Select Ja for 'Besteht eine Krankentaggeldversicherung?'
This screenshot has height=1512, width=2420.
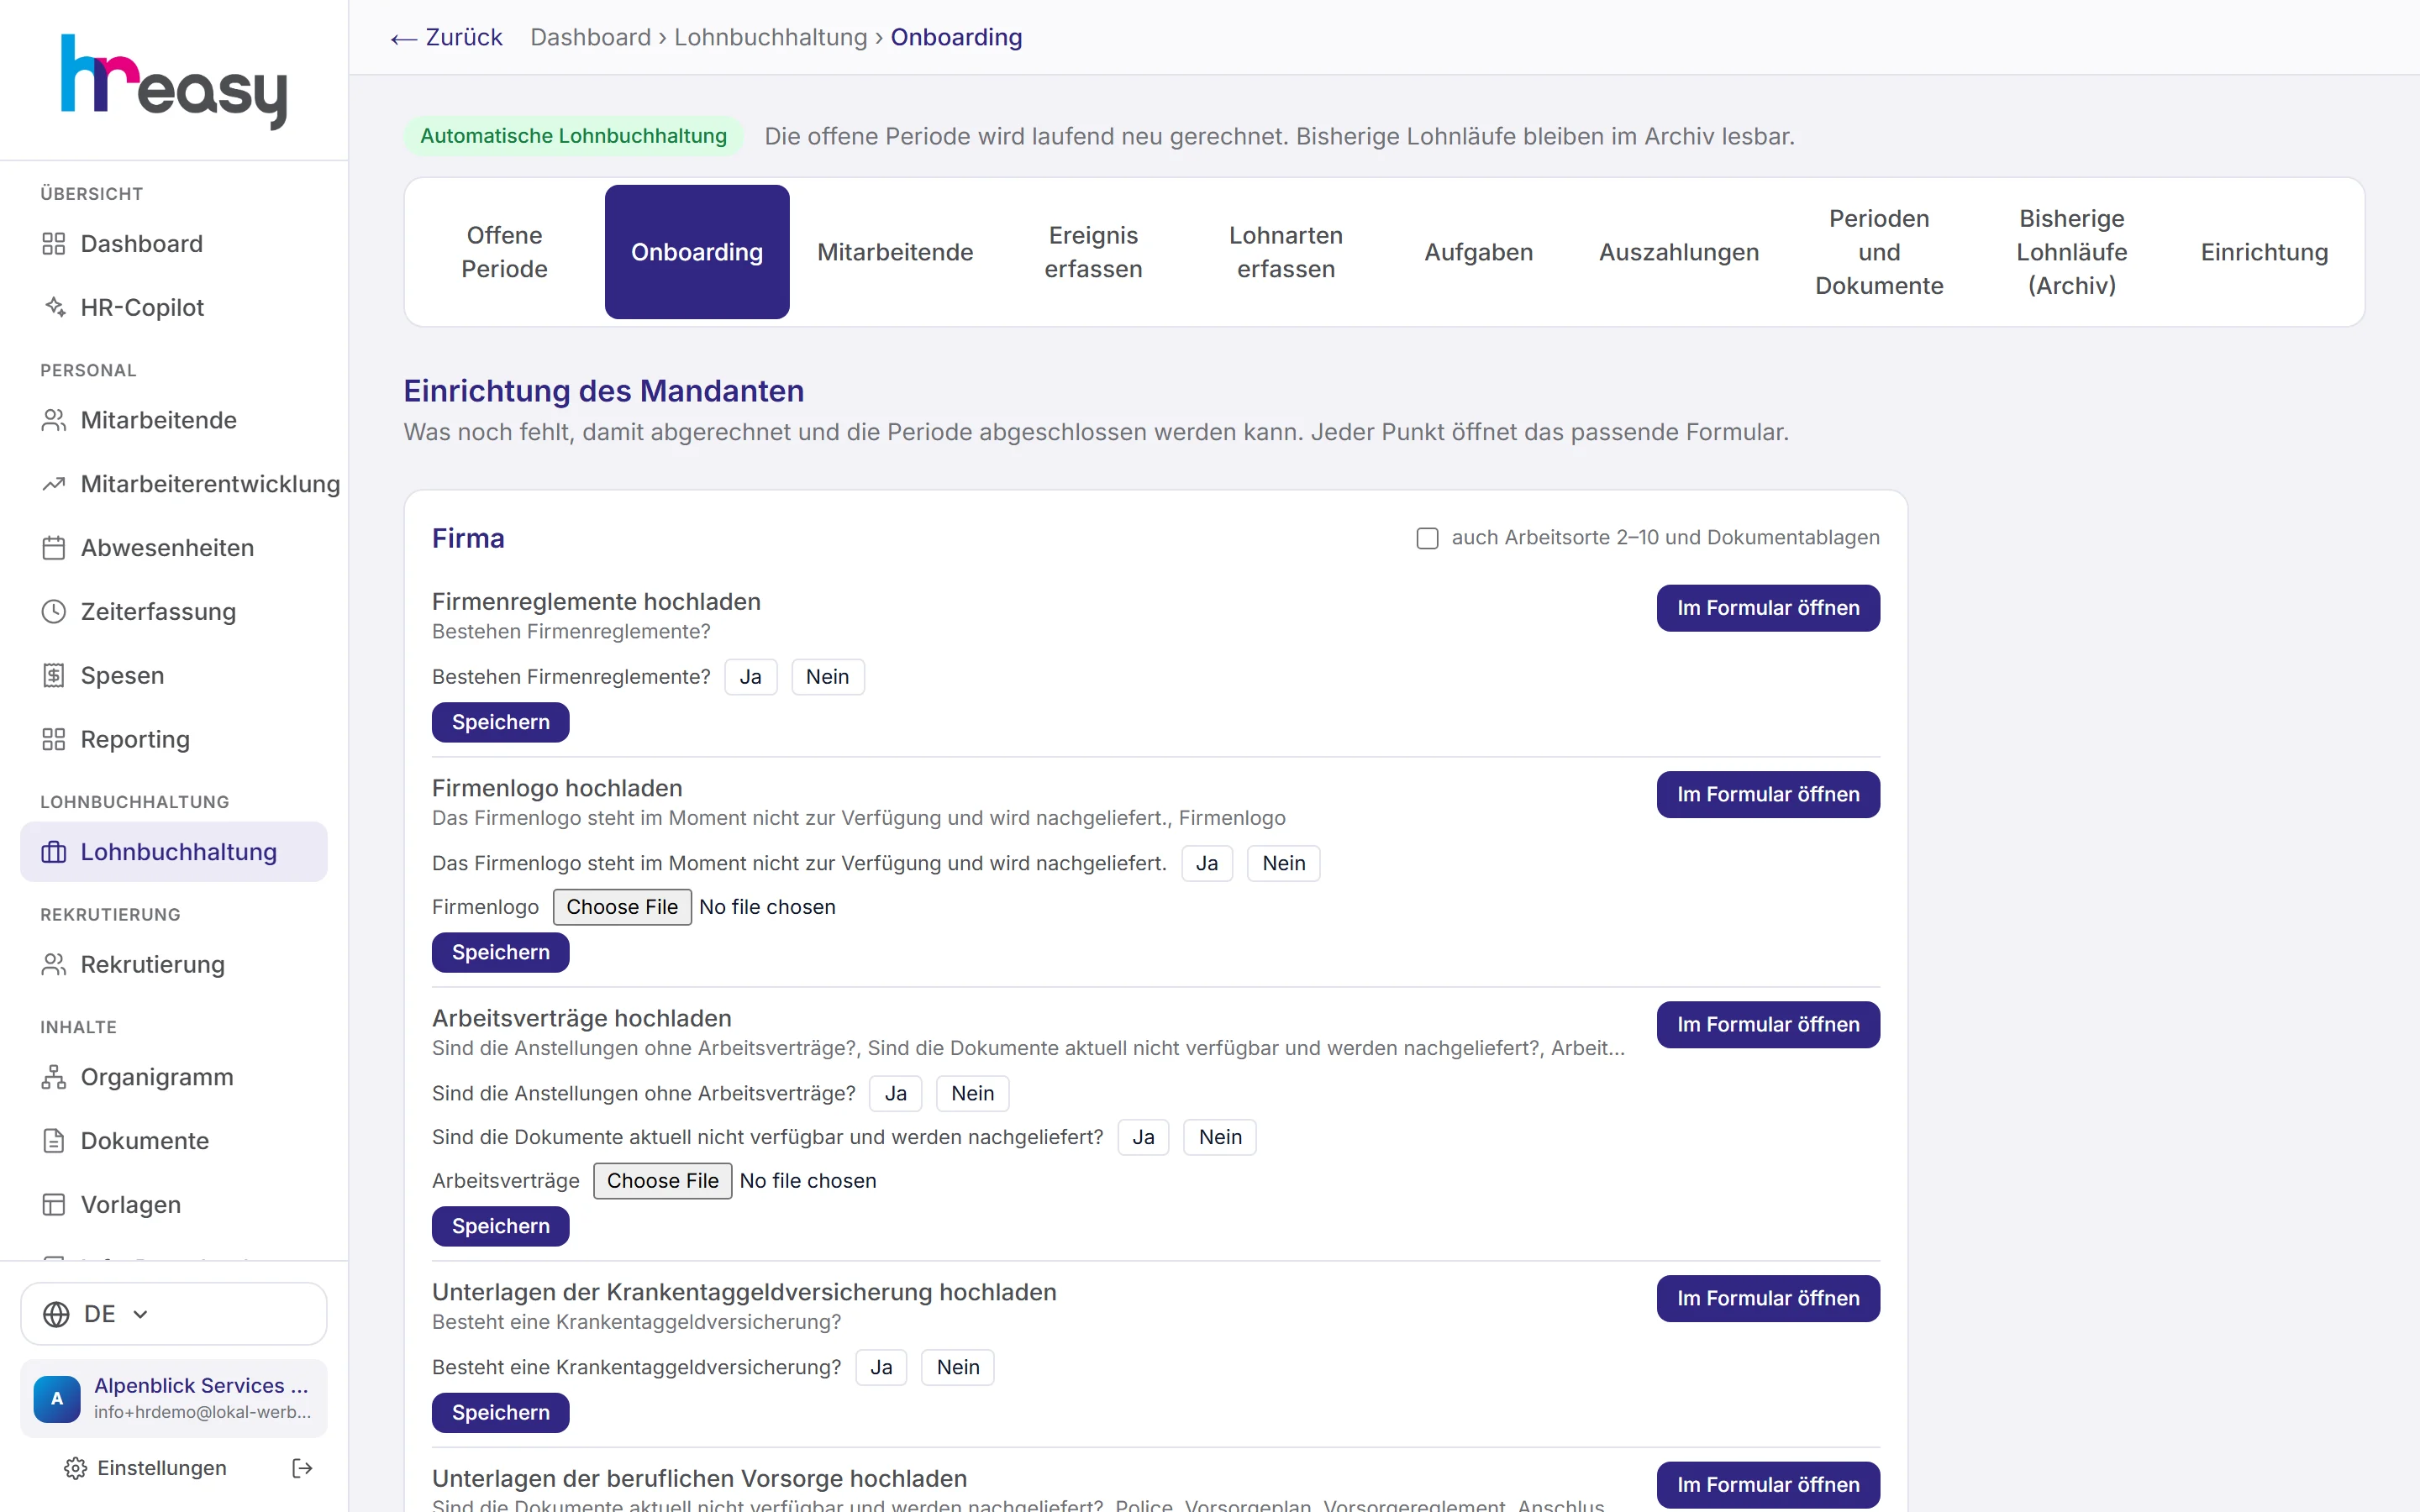(881, 1367)
